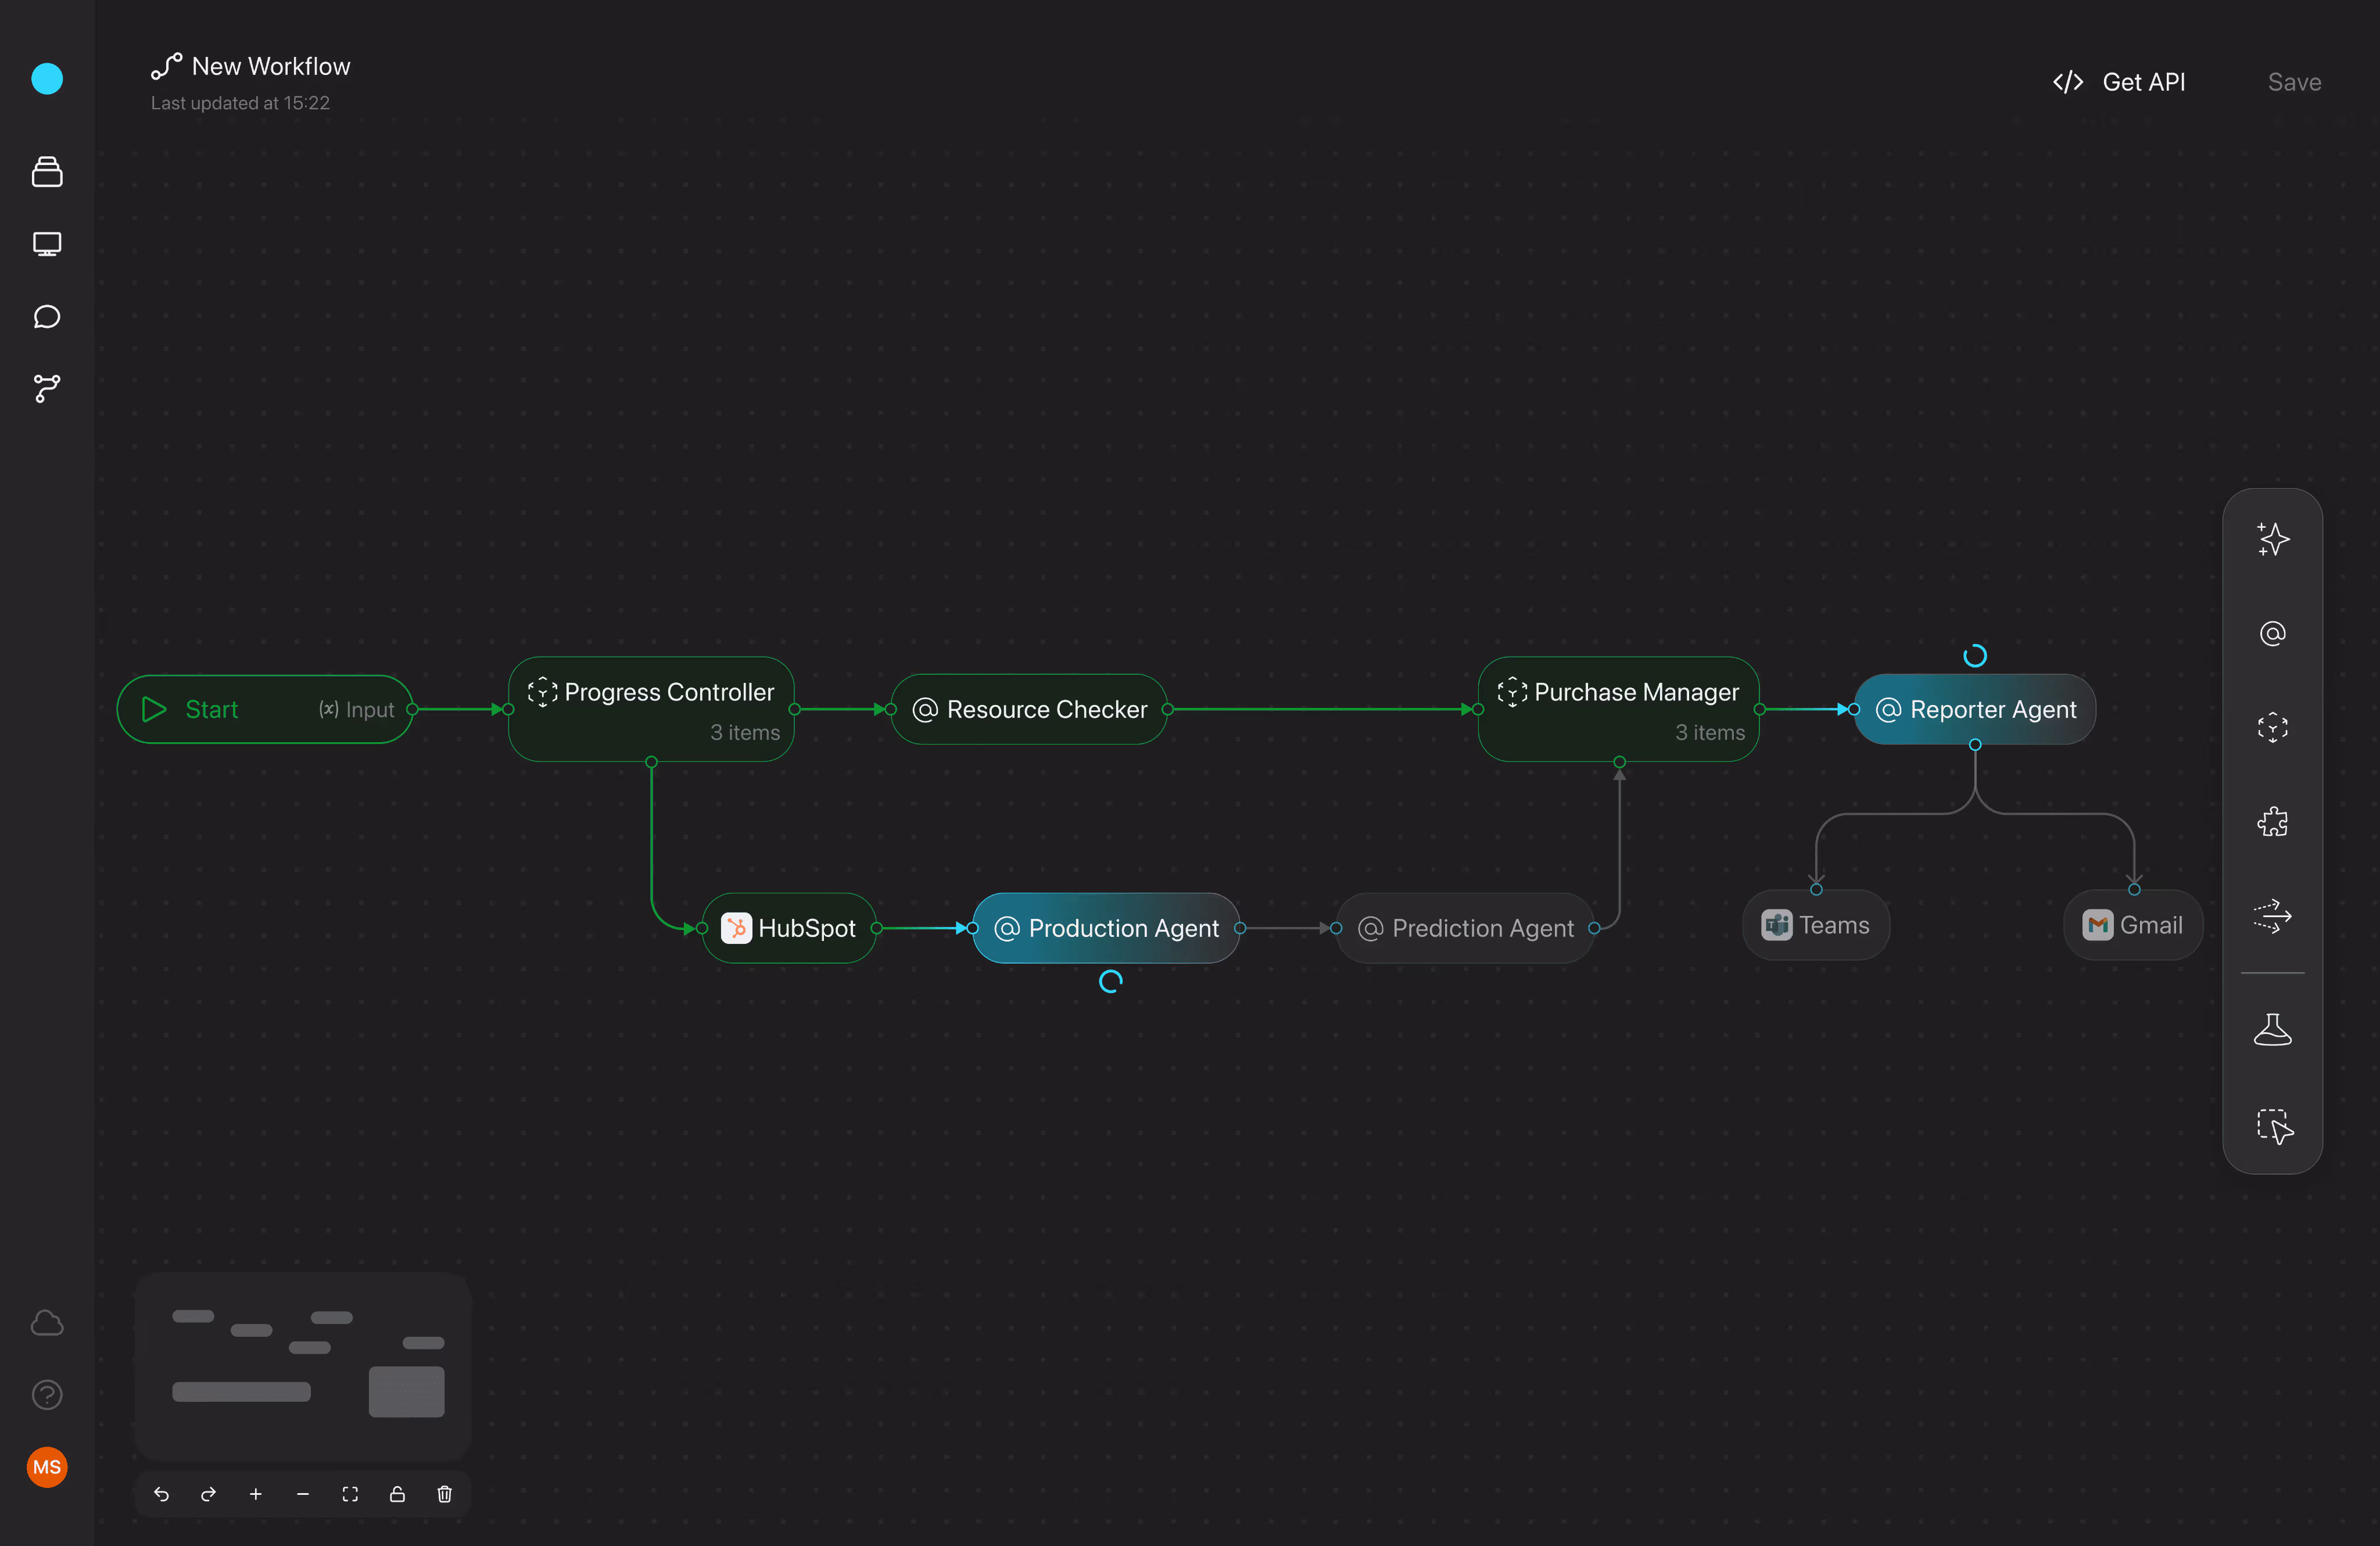Viewport: 2380px width, 1546px height.
Task: Click the sparkle AI generate icon
Action: pyautogui.click(x=2272, y=540)
